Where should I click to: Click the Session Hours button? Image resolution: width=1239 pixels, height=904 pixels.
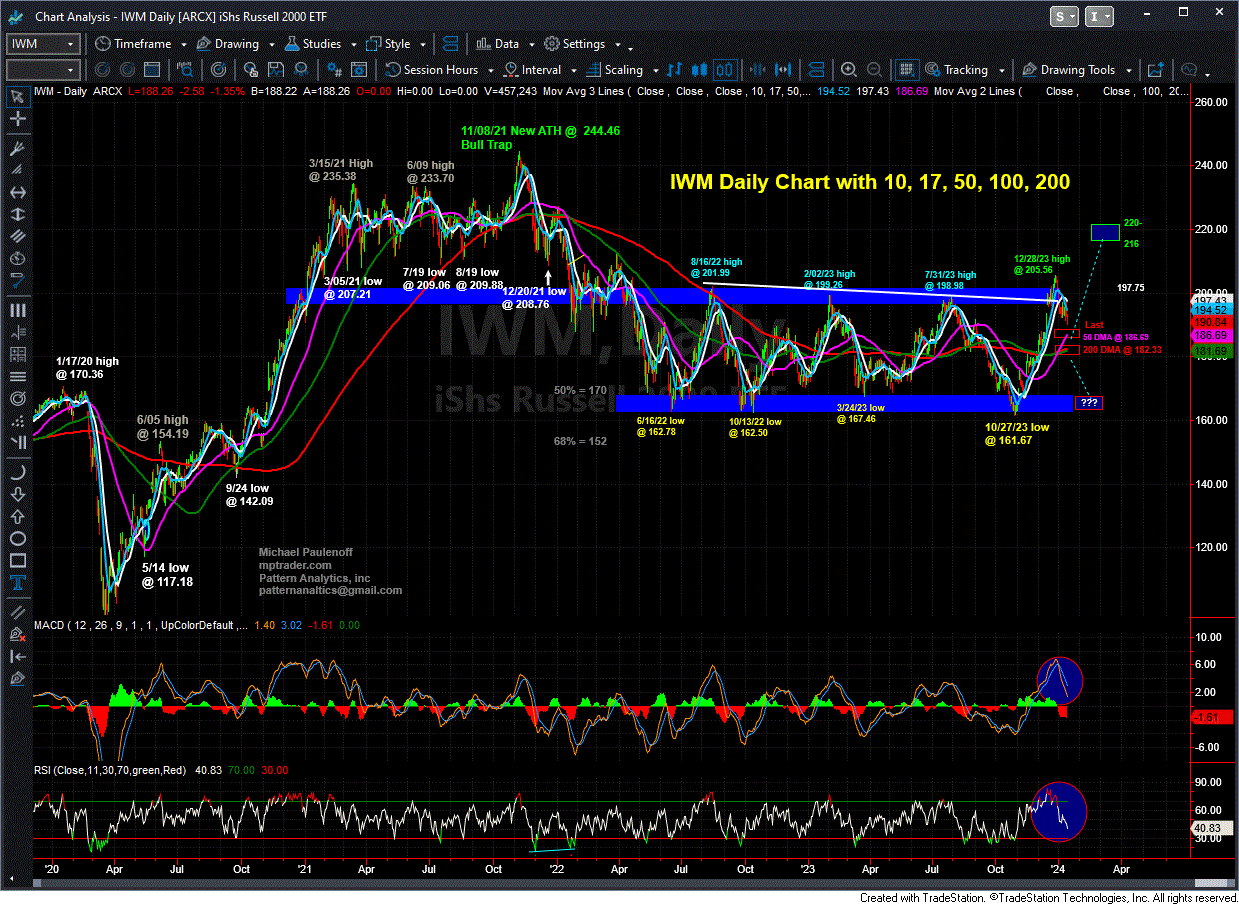pos(432,70)
